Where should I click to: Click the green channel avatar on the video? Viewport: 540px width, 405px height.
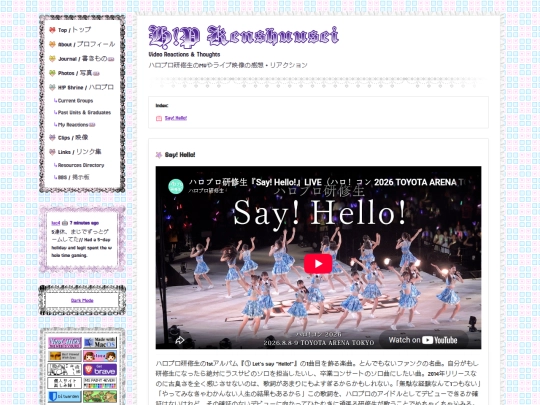175,187
